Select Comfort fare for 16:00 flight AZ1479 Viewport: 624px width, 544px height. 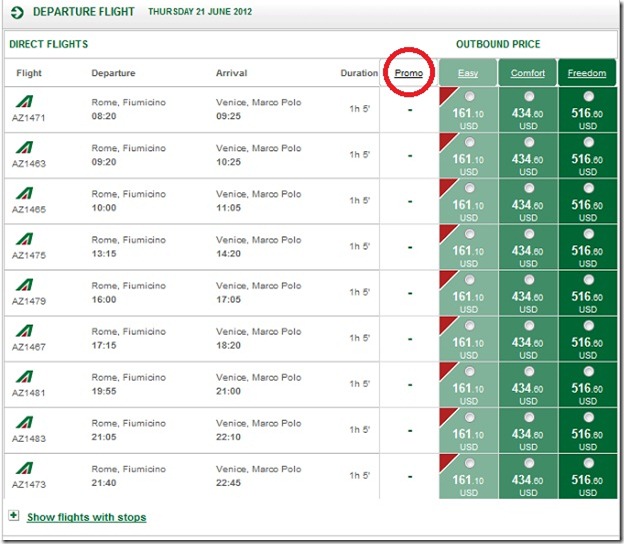point(529,280)
